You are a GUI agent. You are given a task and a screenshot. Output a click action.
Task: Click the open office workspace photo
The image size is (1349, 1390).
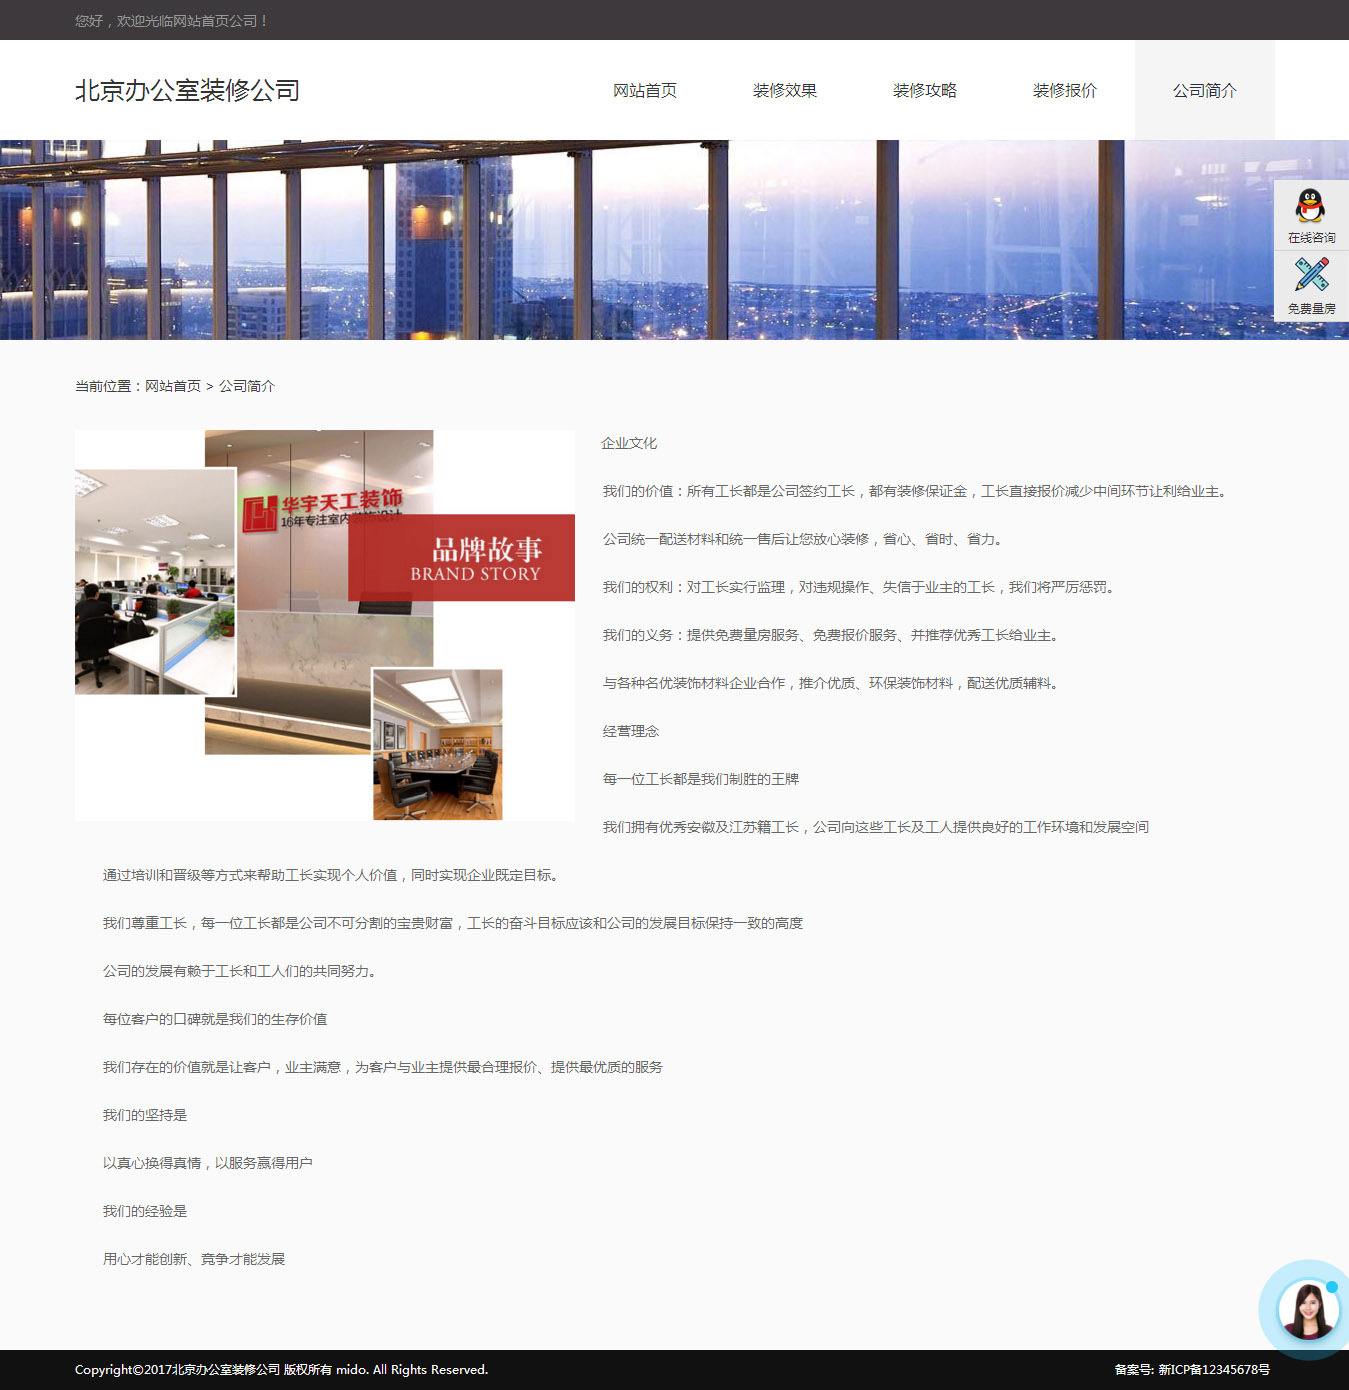[155, 581]
